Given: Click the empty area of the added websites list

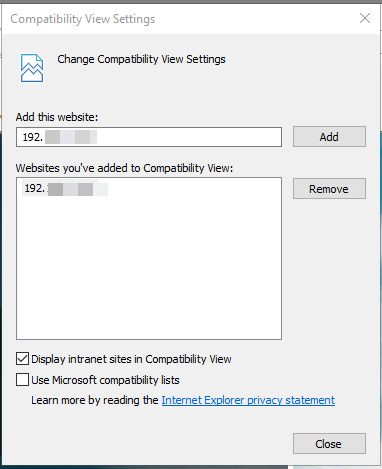Looking at the screenshot, I should pos(149,267).
